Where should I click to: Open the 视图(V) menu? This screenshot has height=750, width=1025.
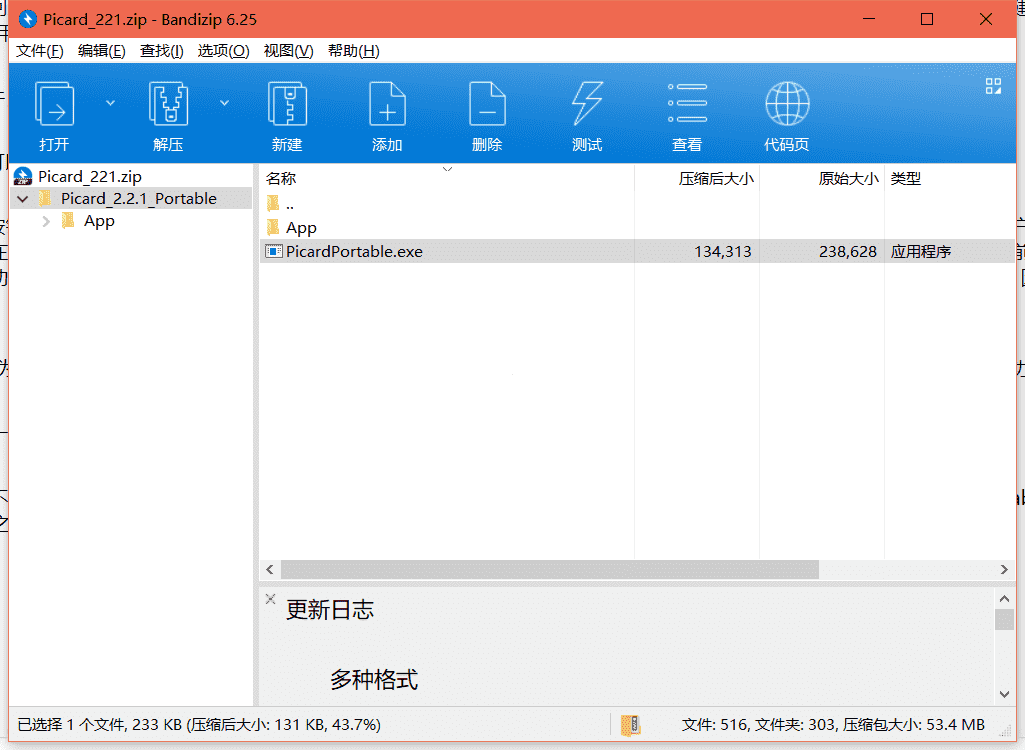[x=288, y=51]
